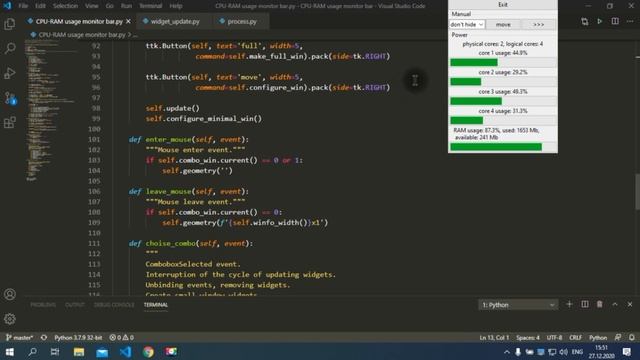The height and width of the screenshot is (360, 640).
Task: Click the CRLF end-of-line indicator
Action: (x=576, y=338)
